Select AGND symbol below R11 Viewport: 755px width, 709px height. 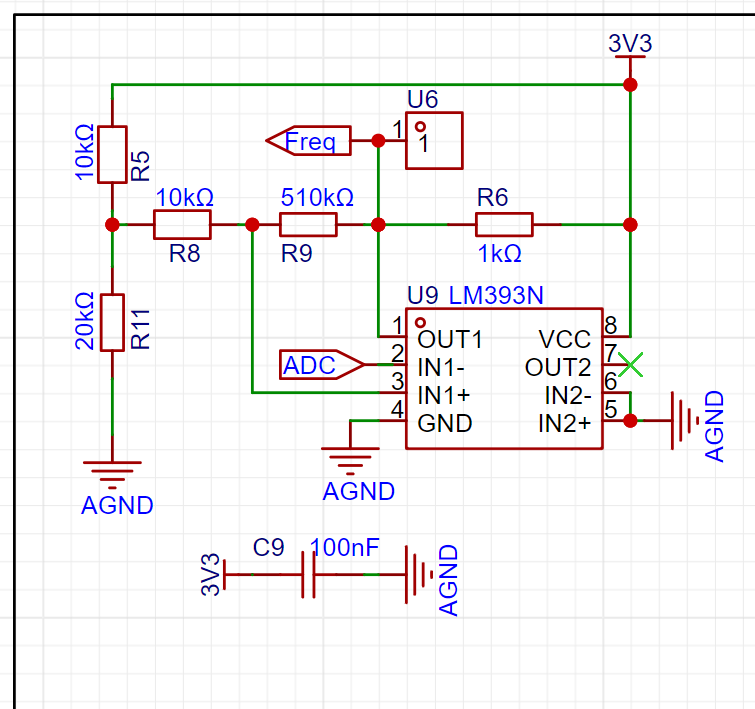(112, 475)
